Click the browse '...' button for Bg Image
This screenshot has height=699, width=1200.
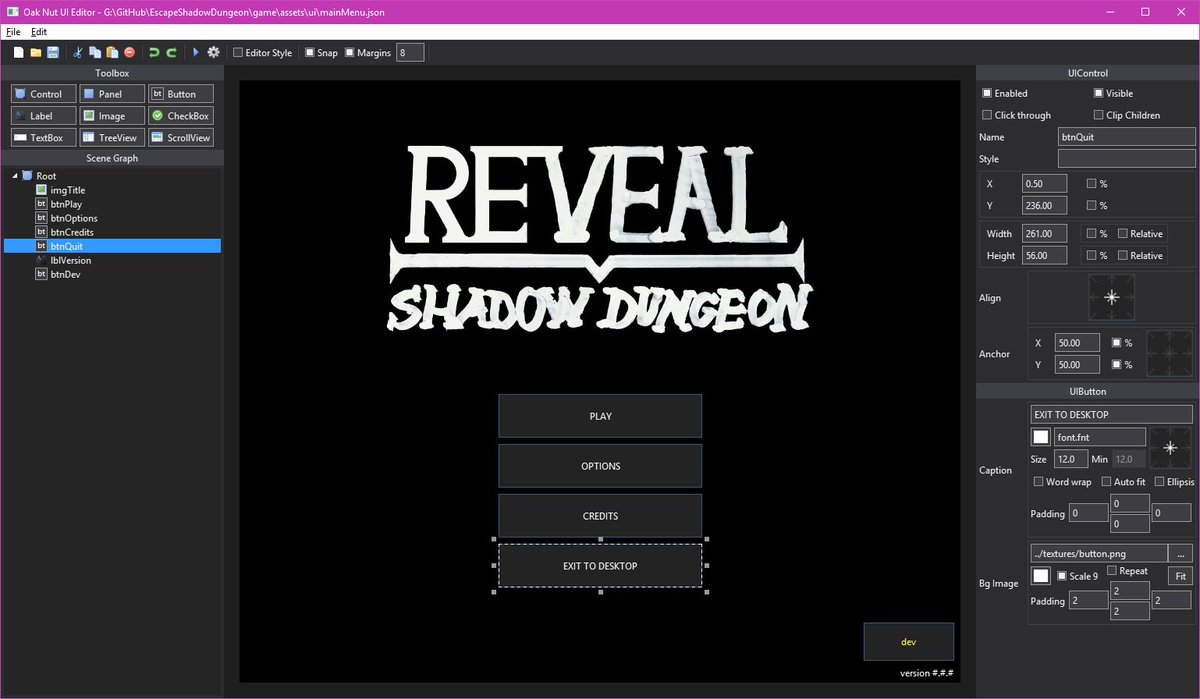point(1182,553)
